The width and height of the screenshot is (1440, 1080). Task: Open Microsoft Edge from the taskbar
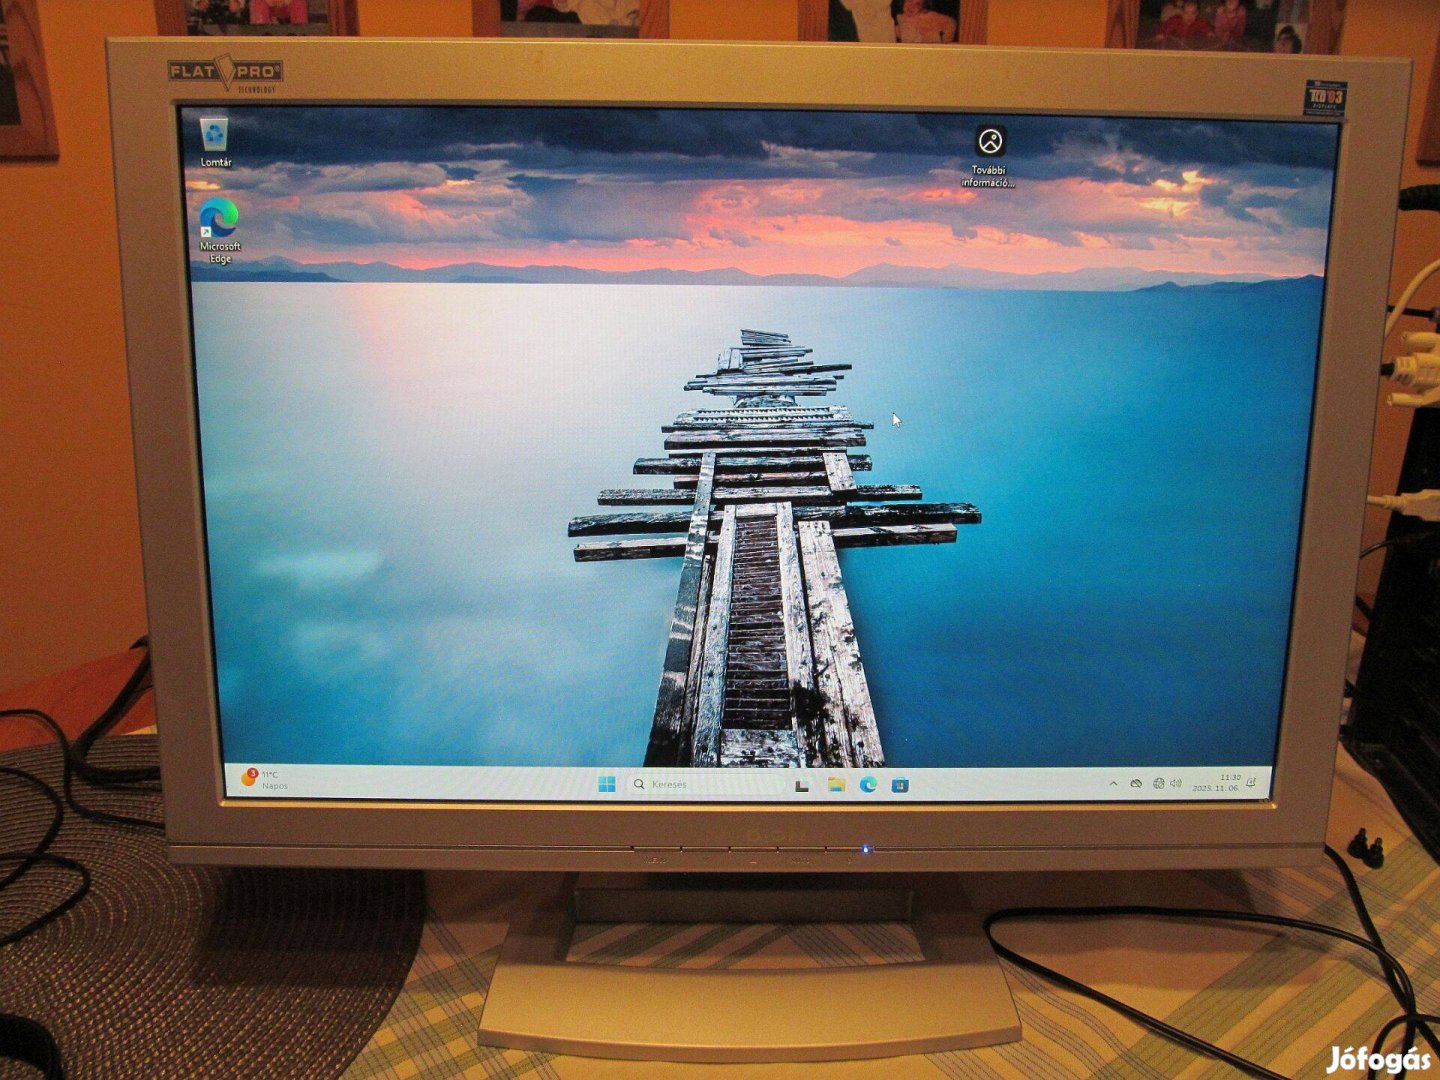(868, 785)
